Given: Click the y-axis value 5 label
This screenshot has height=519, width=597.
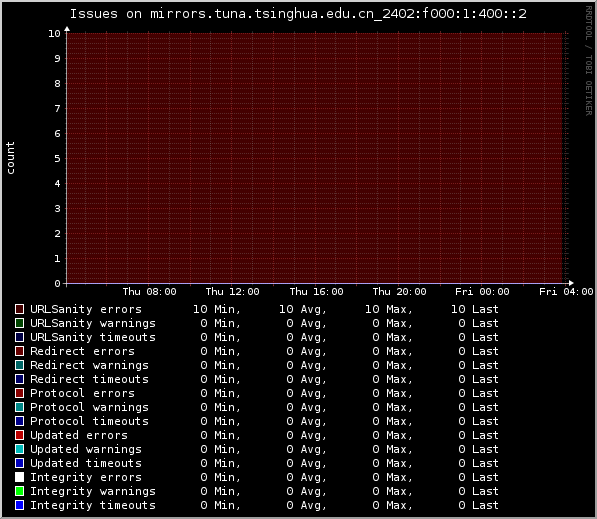Looking at the screenshot, I should pyautogui.click(x=57, y=158).
